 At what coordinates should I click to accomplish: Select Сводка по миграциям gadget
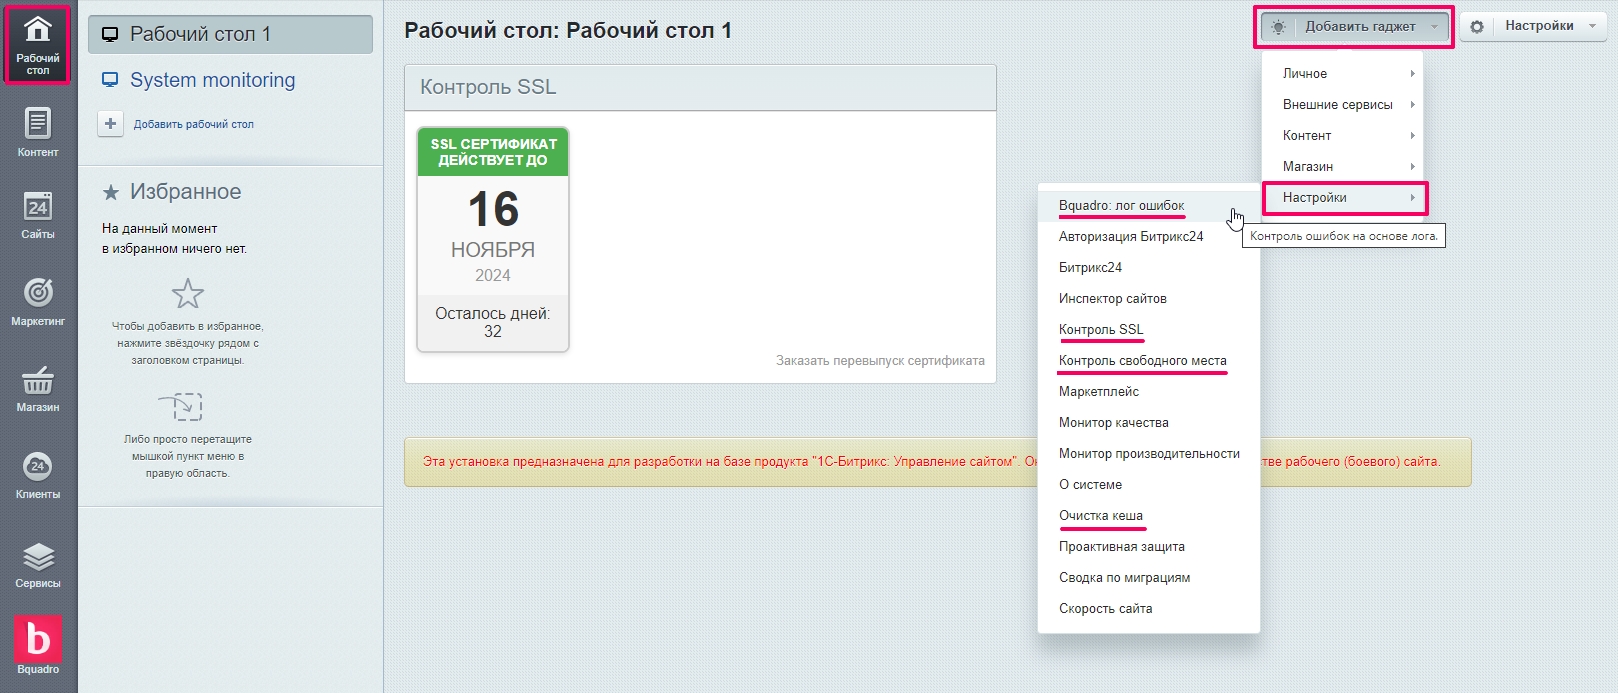pyautogui.click(x=1124, y=578)
